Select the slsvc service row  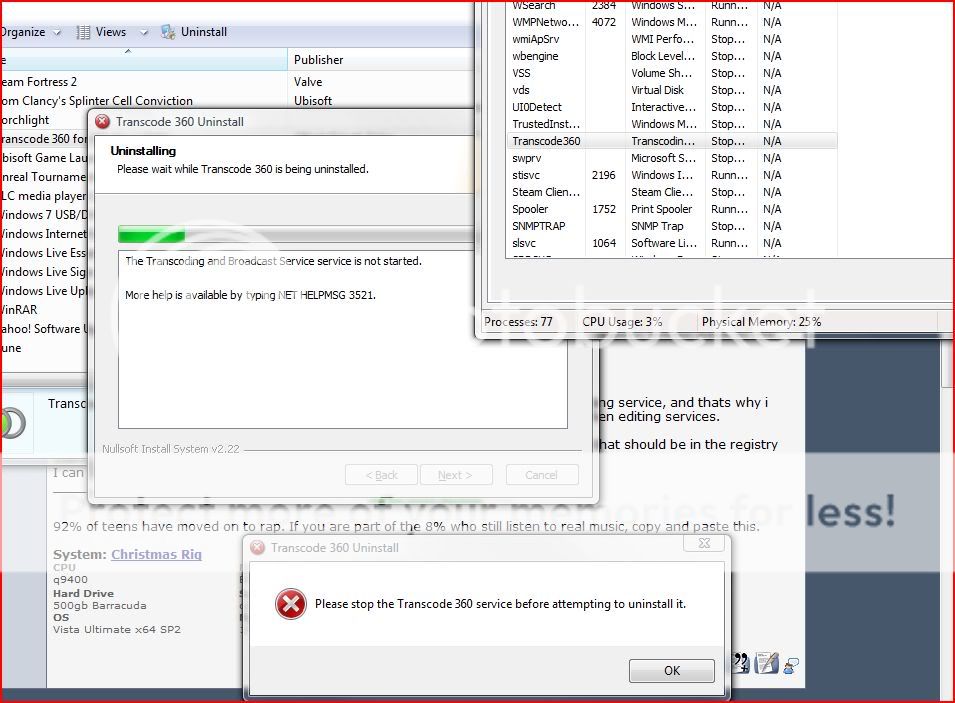672,243
